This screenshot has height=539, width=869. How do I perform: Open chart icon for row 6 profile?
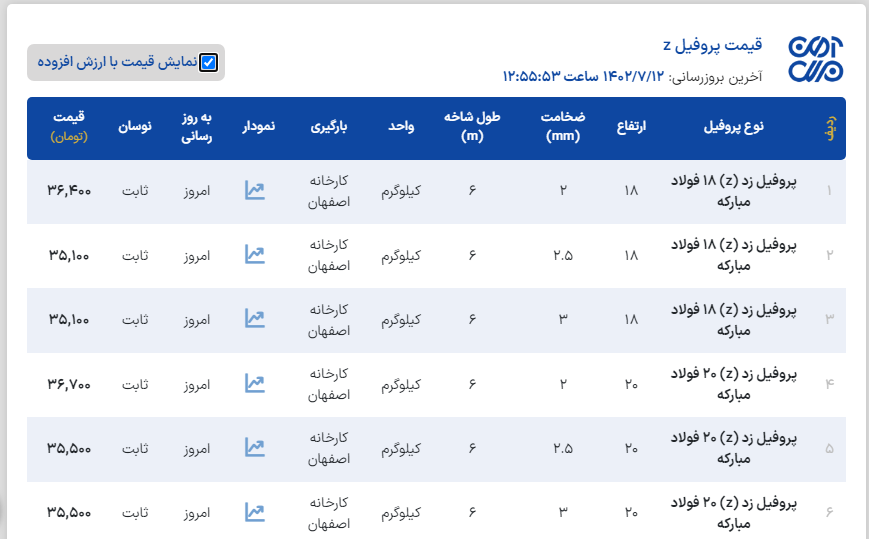255,512
